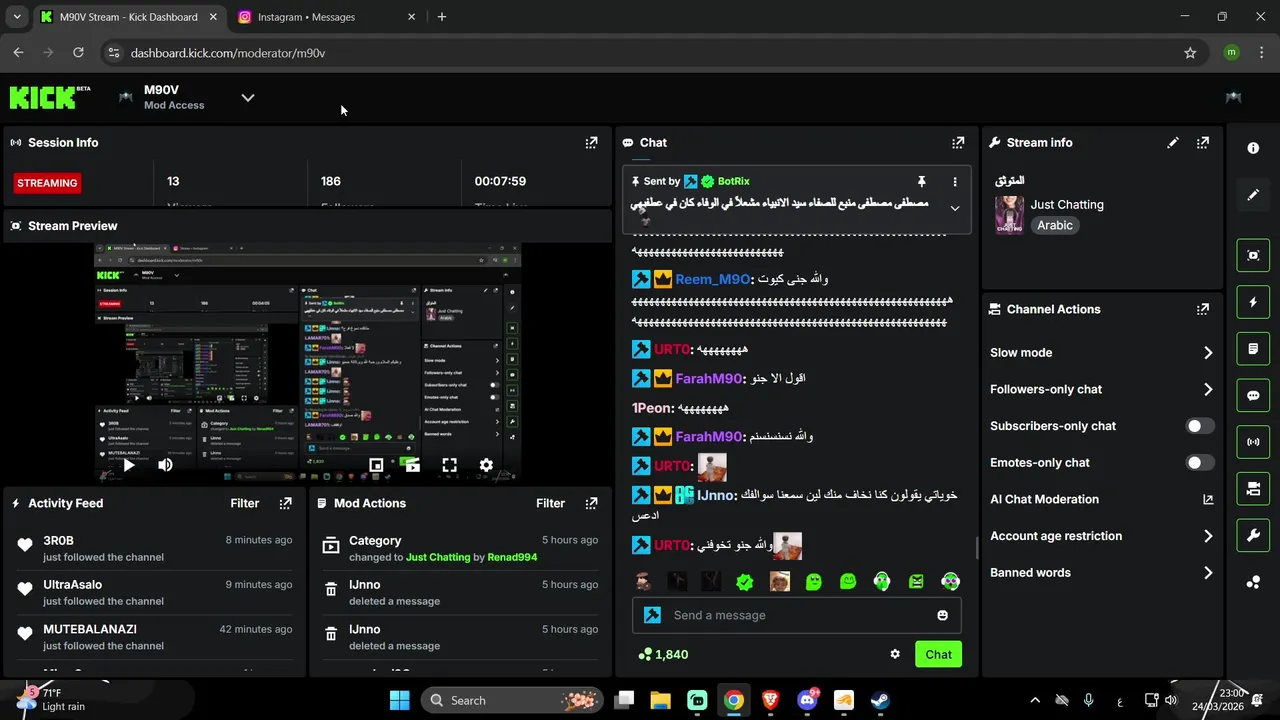Image resolution: width=1280 pixels, height=720 pixels.
Task: Open Activity Feed Filter
Action: click(245, 503)
